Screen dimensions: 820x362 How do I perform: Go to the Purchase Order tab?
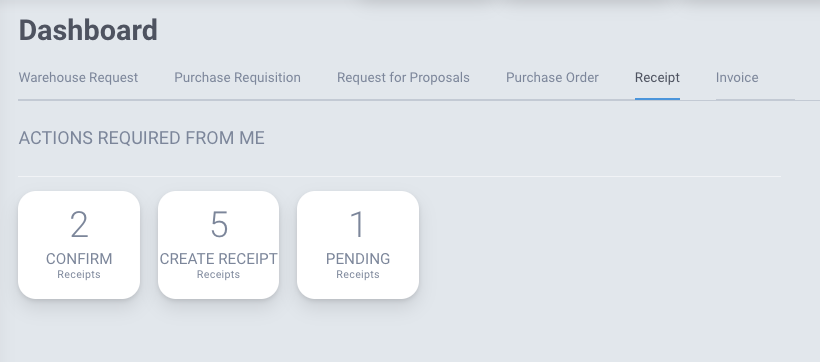pos(552,77)
